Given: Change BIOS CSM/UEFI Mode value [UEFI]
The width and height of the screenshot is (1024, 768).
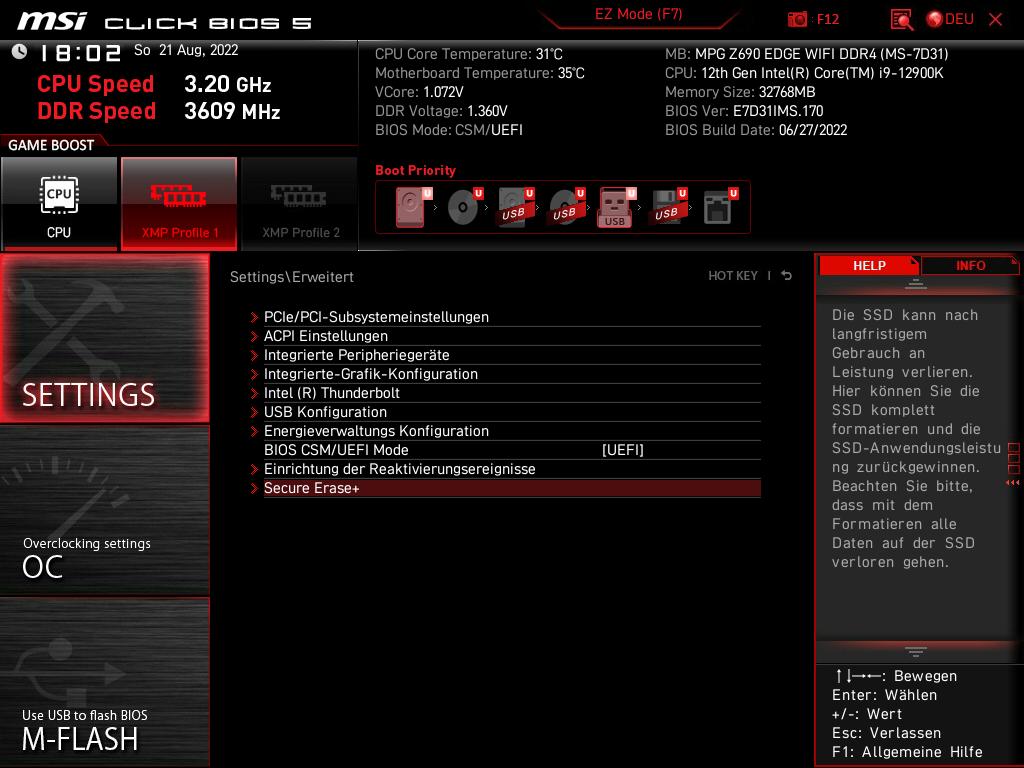Looking at the screenshot, I should (x=622, y=450).
